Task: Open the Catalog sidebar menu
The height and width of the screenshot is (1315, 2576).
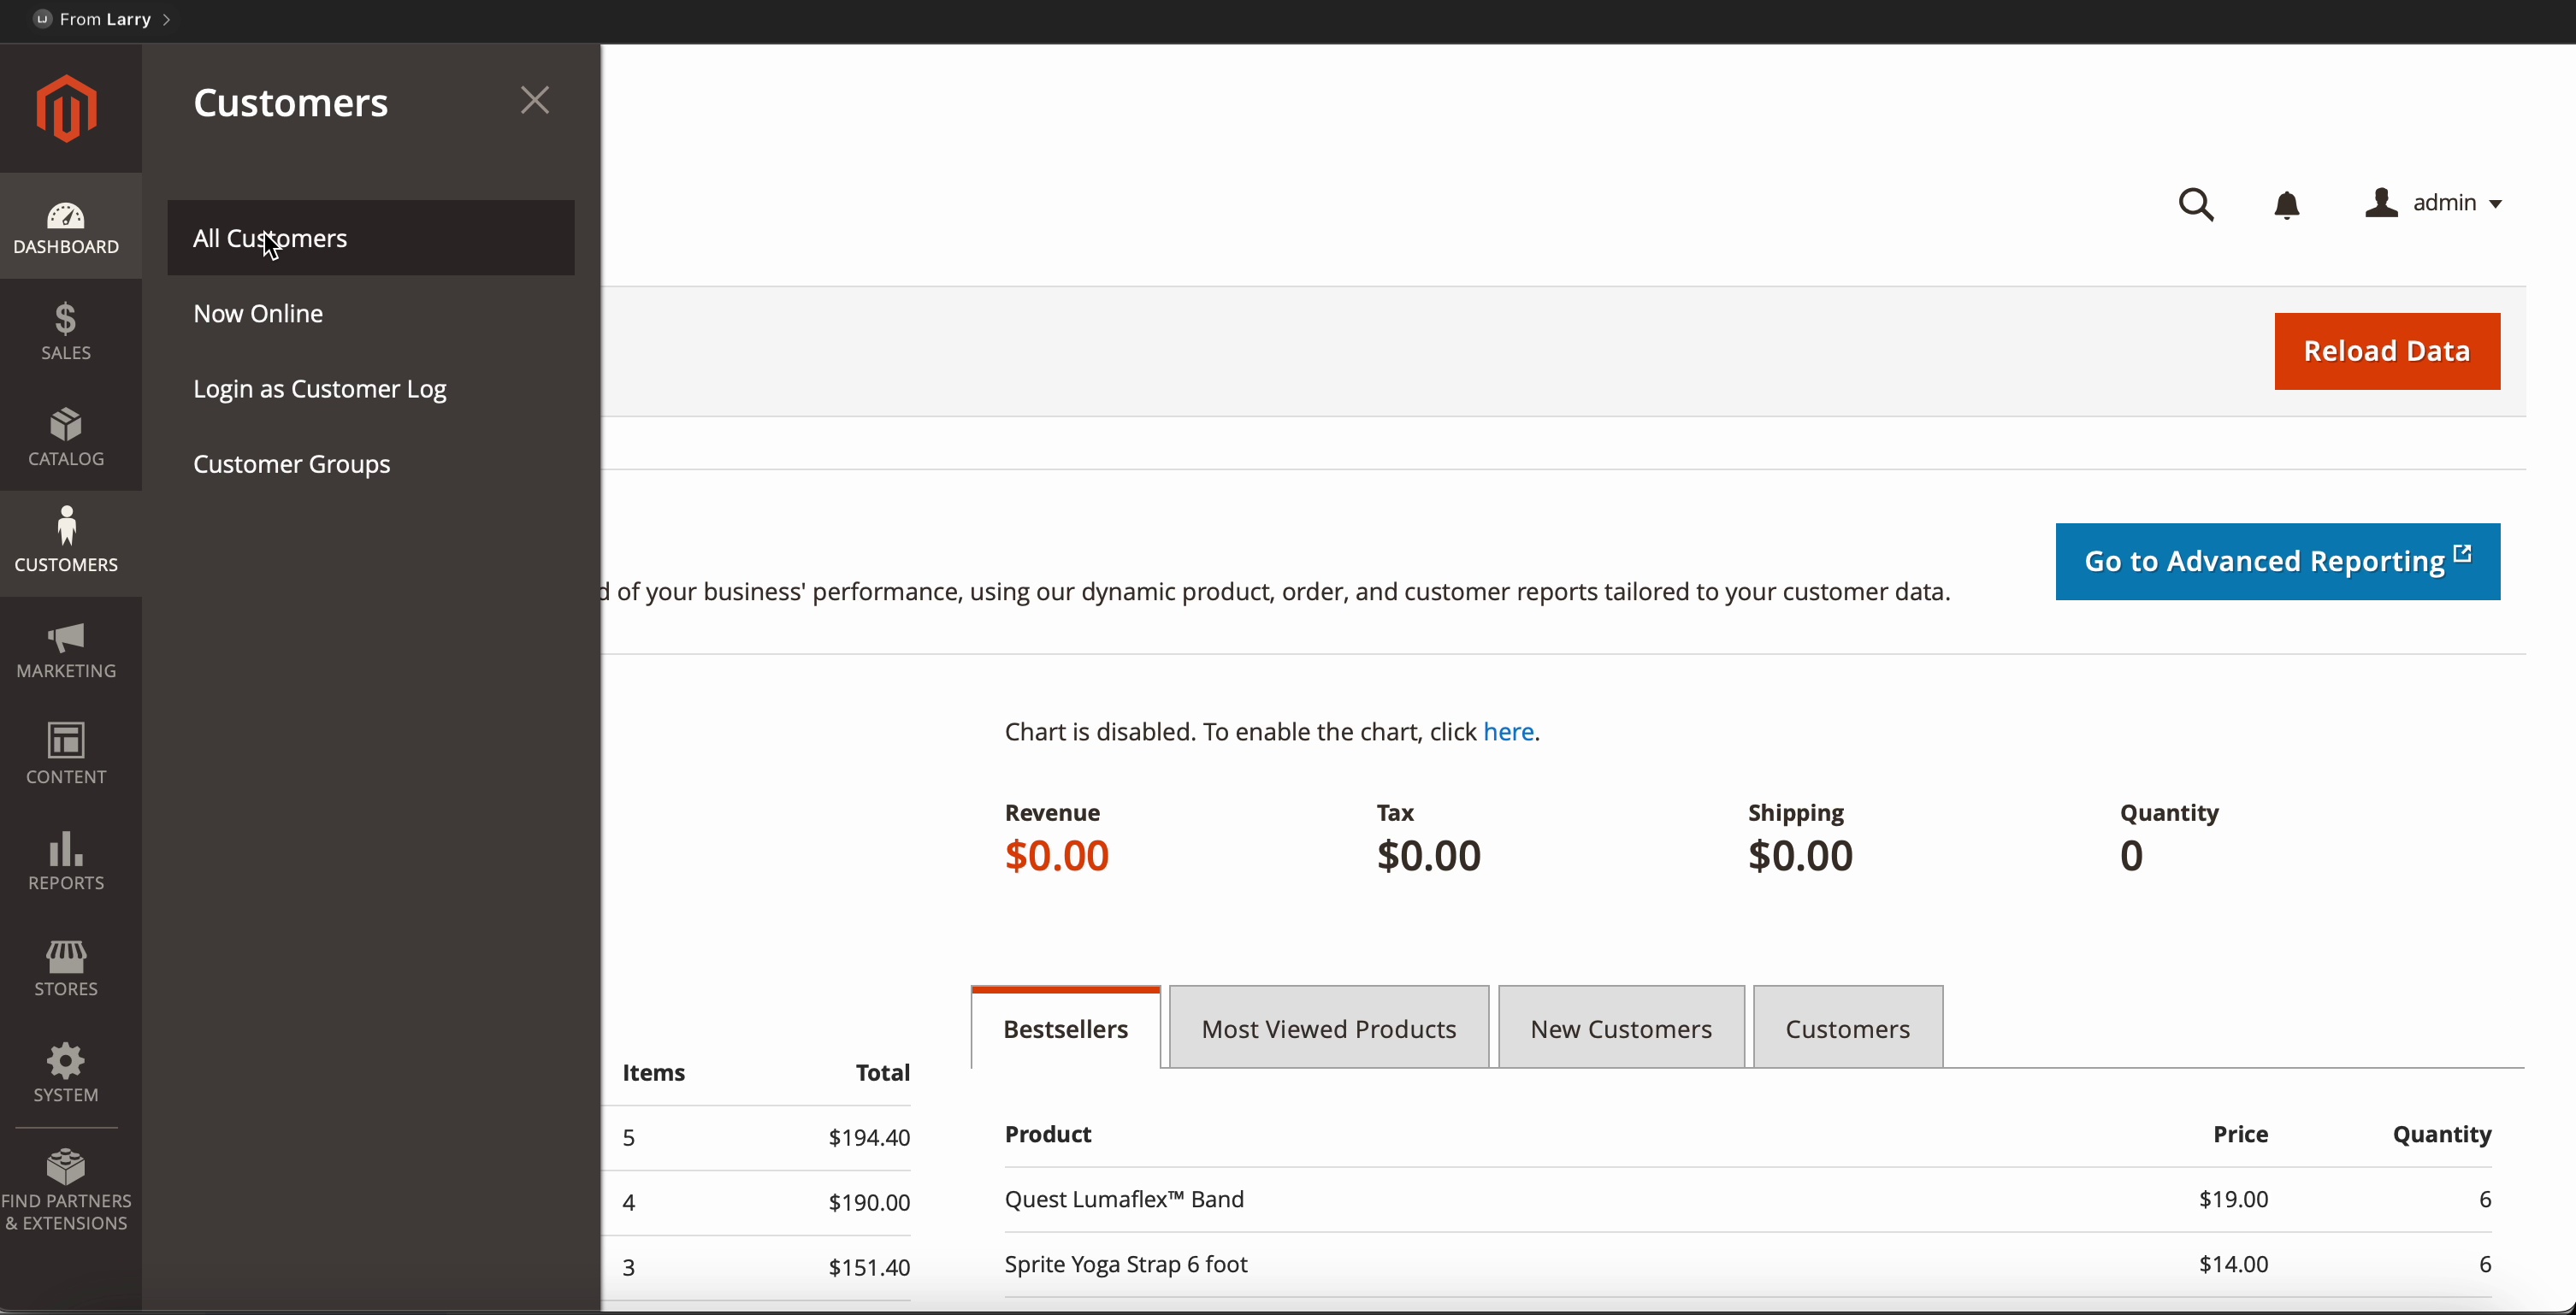Action: tap(66, 438)
